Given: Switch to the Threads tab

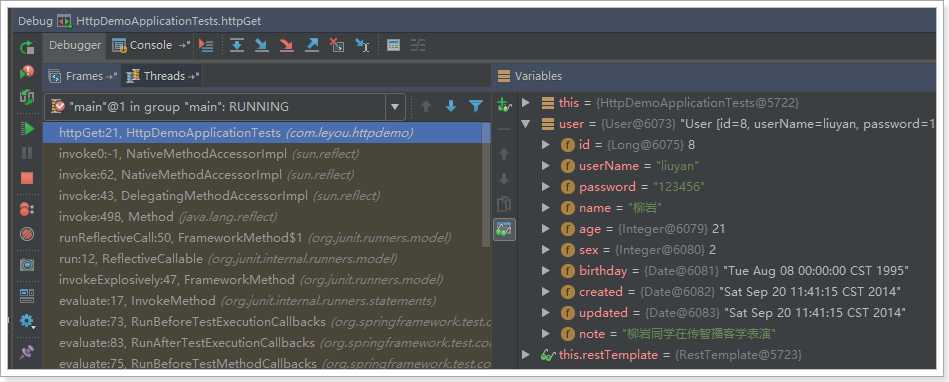Looking at the screenshot, I should (x=162, y=76).
